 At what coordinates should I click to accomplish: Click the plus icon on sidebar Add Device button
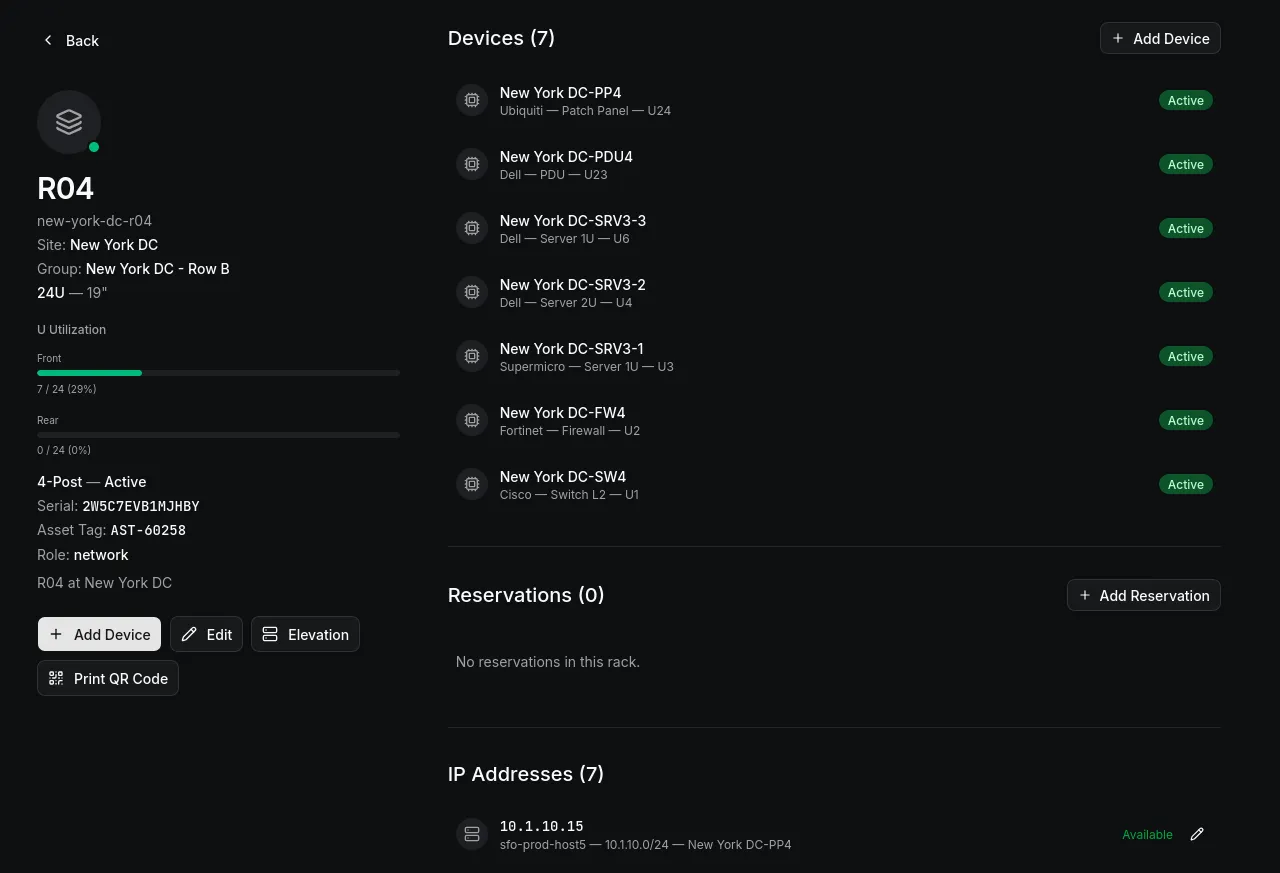[x=56, y=634]
